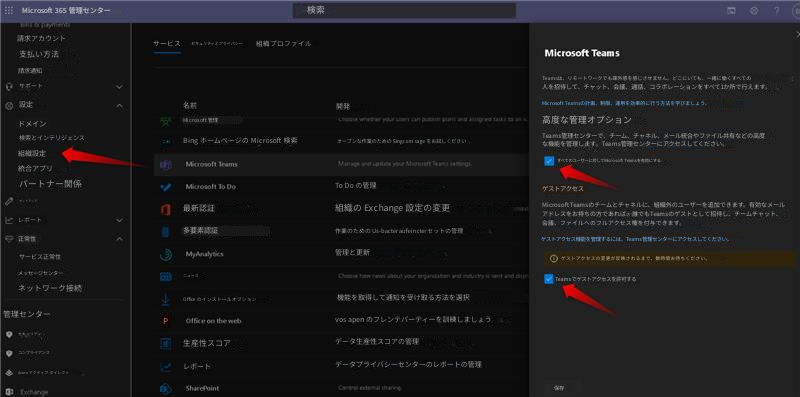
Task: Click the icon beside 多要素認証
Action: coord(165,232)
